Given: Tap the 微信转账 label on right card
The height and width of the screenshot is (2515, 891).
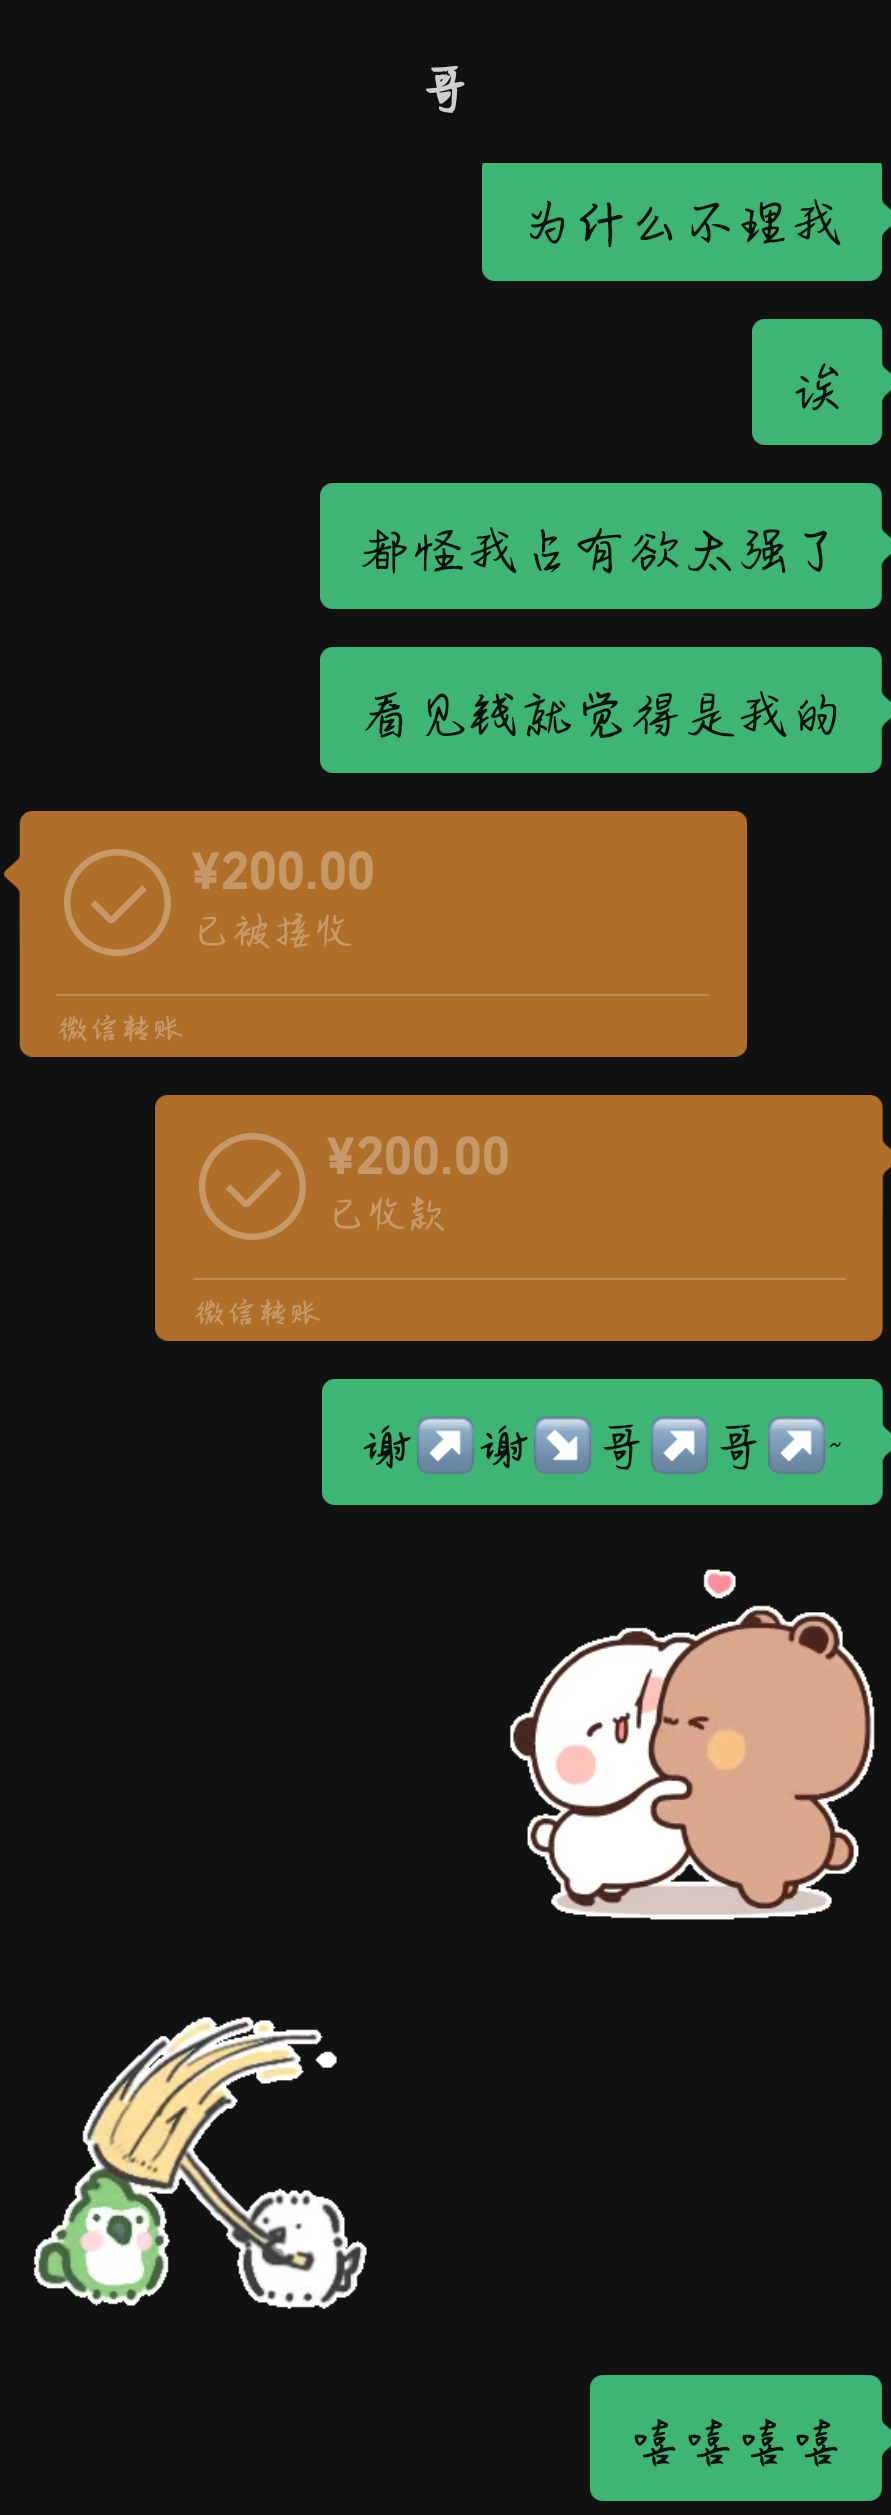Looking at the screenshot, I should (257, 1312).
